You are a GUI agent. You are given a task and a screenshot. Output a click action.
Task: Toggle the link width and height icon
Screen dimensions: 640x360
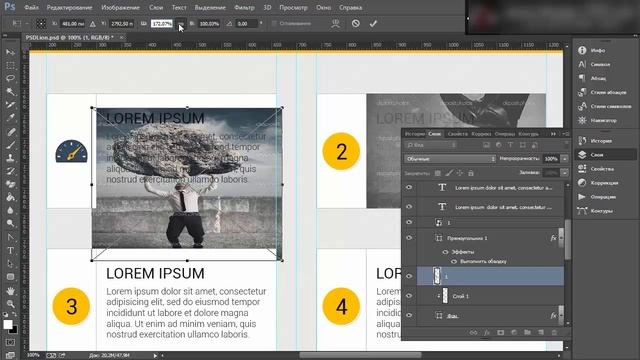[181, 24]
